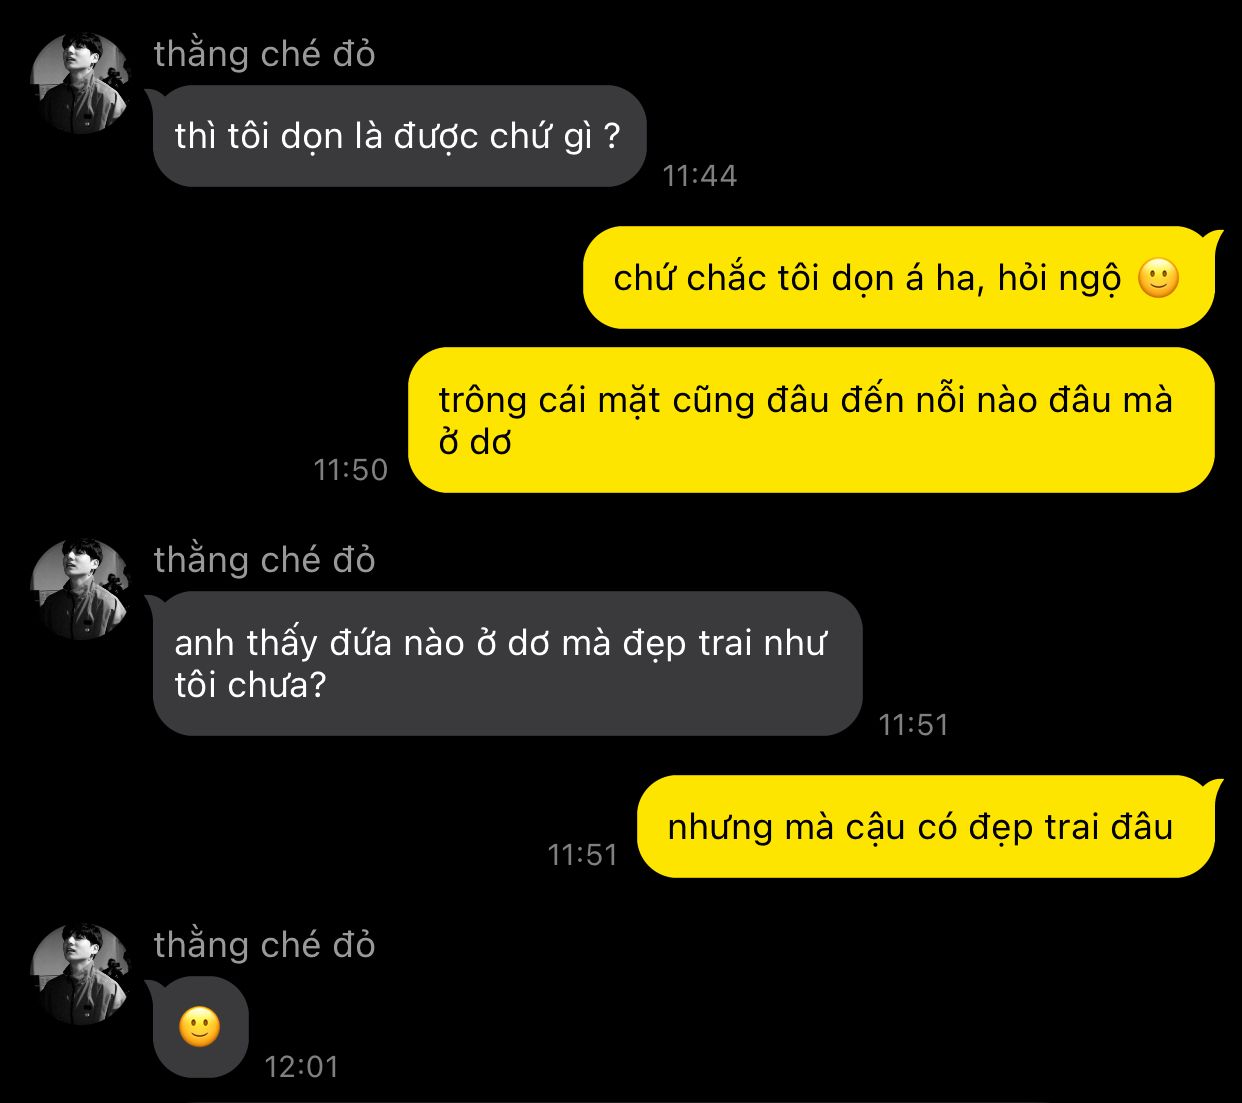Click the 12:01 timestamp
Screen dimensions: 1242x1103
click(302, 1067)
